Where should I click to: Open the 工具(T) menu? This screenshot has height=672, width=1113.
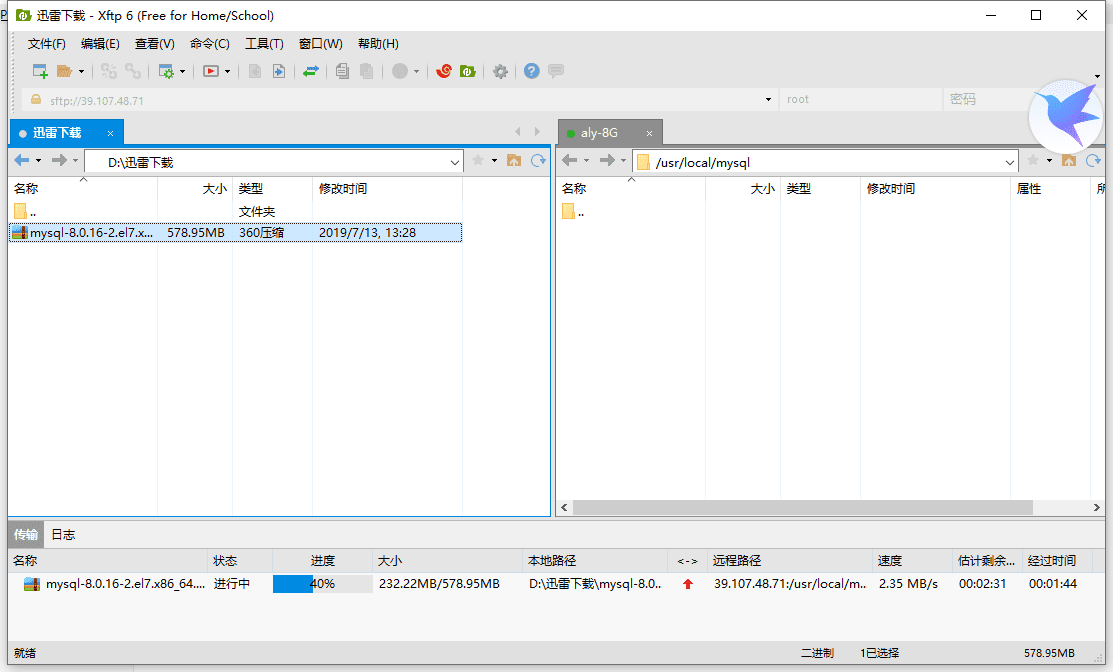click(264, 44)
